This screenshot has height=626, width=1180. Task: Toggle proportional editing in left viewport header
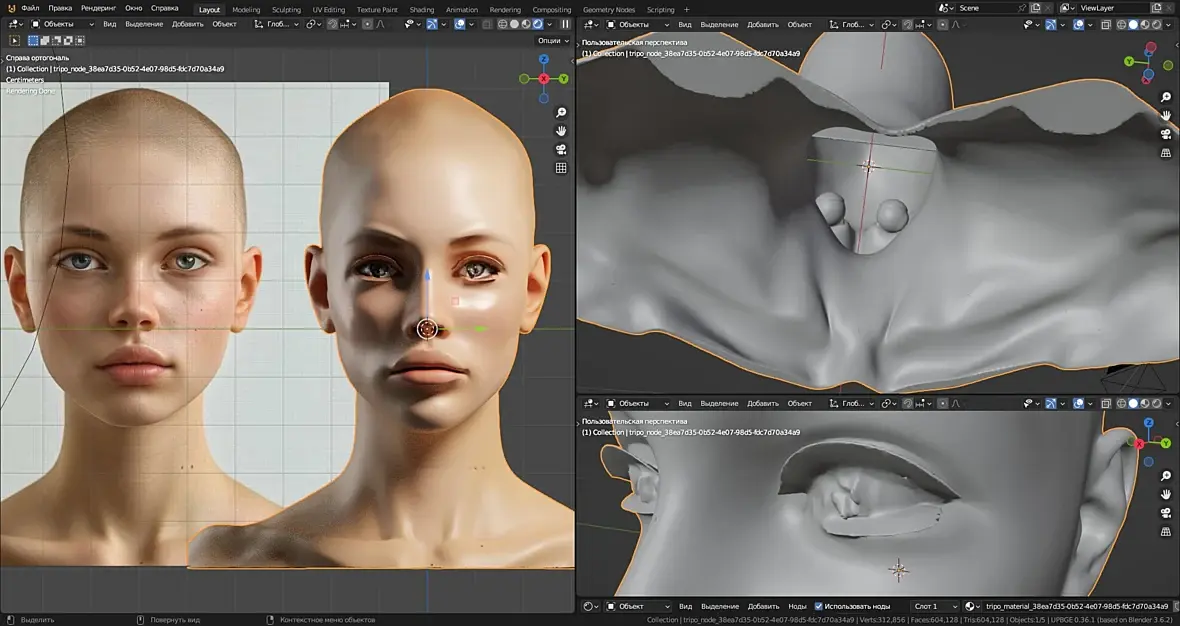(x=366, y=24)
